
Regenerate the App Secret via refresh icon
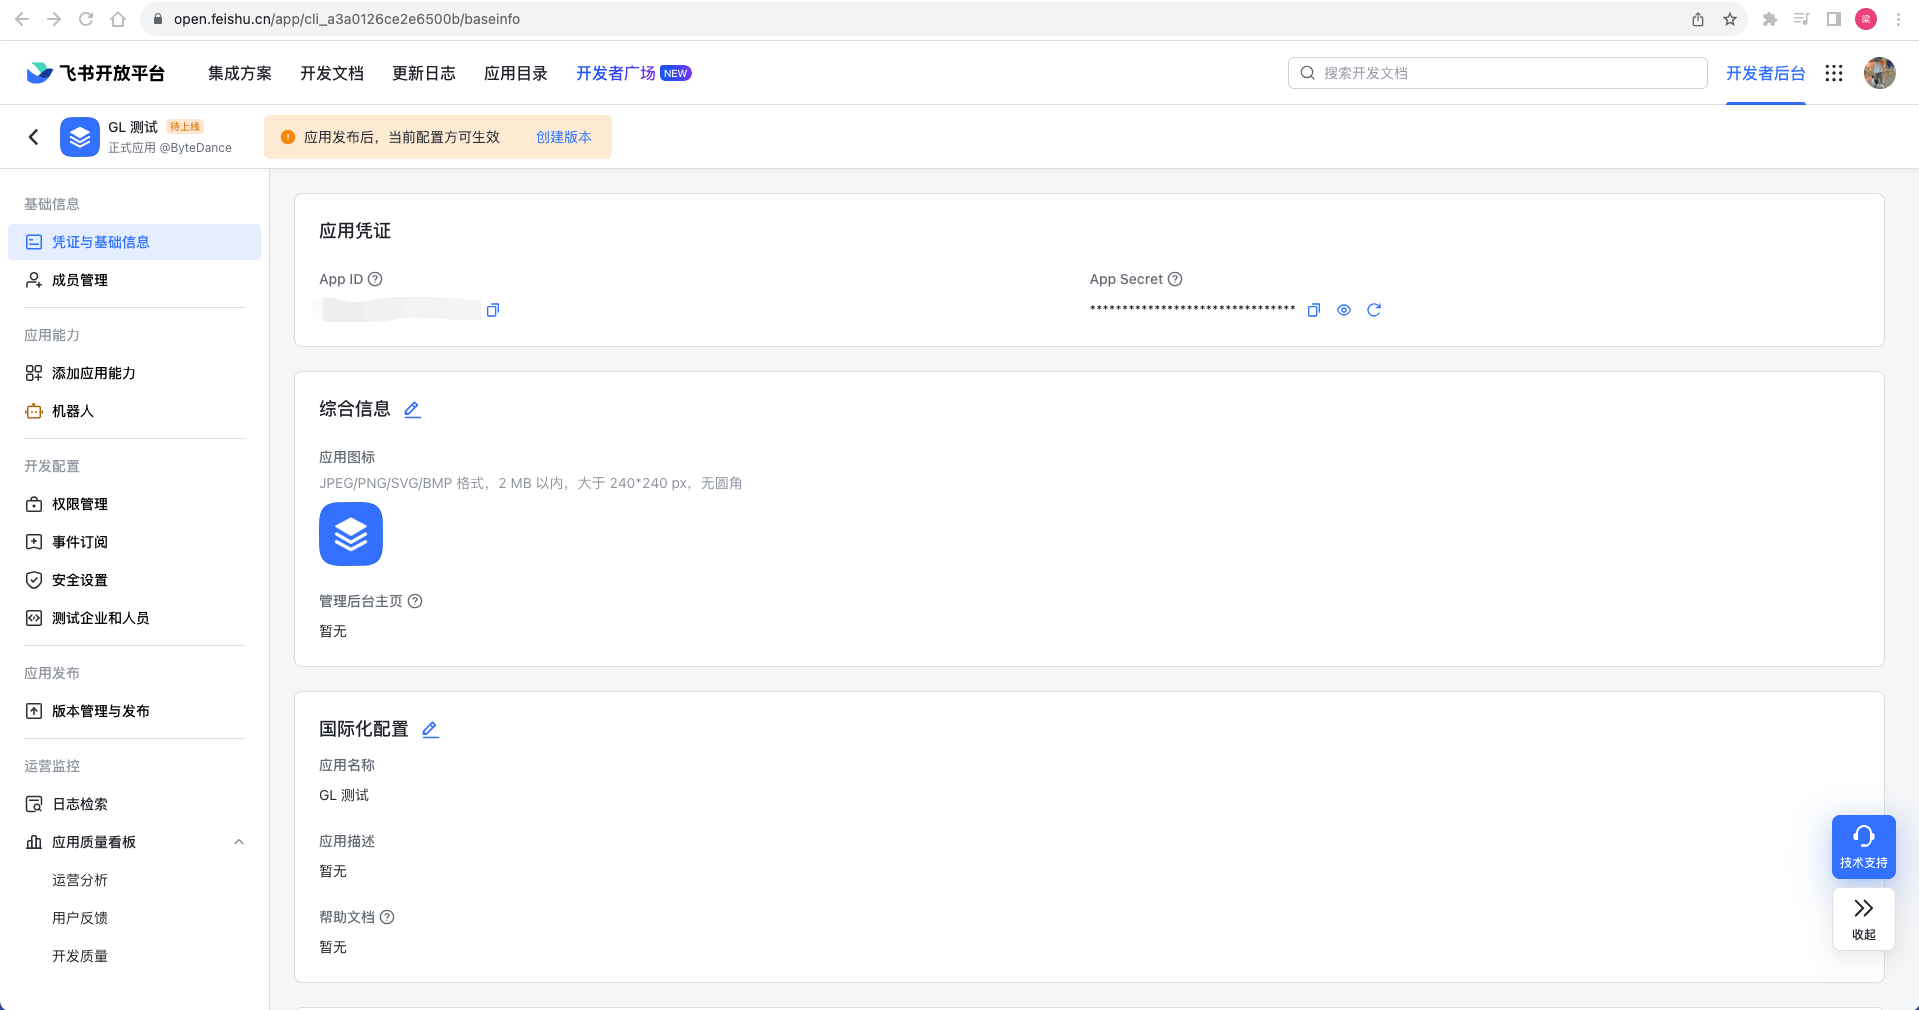(1374, 310)
